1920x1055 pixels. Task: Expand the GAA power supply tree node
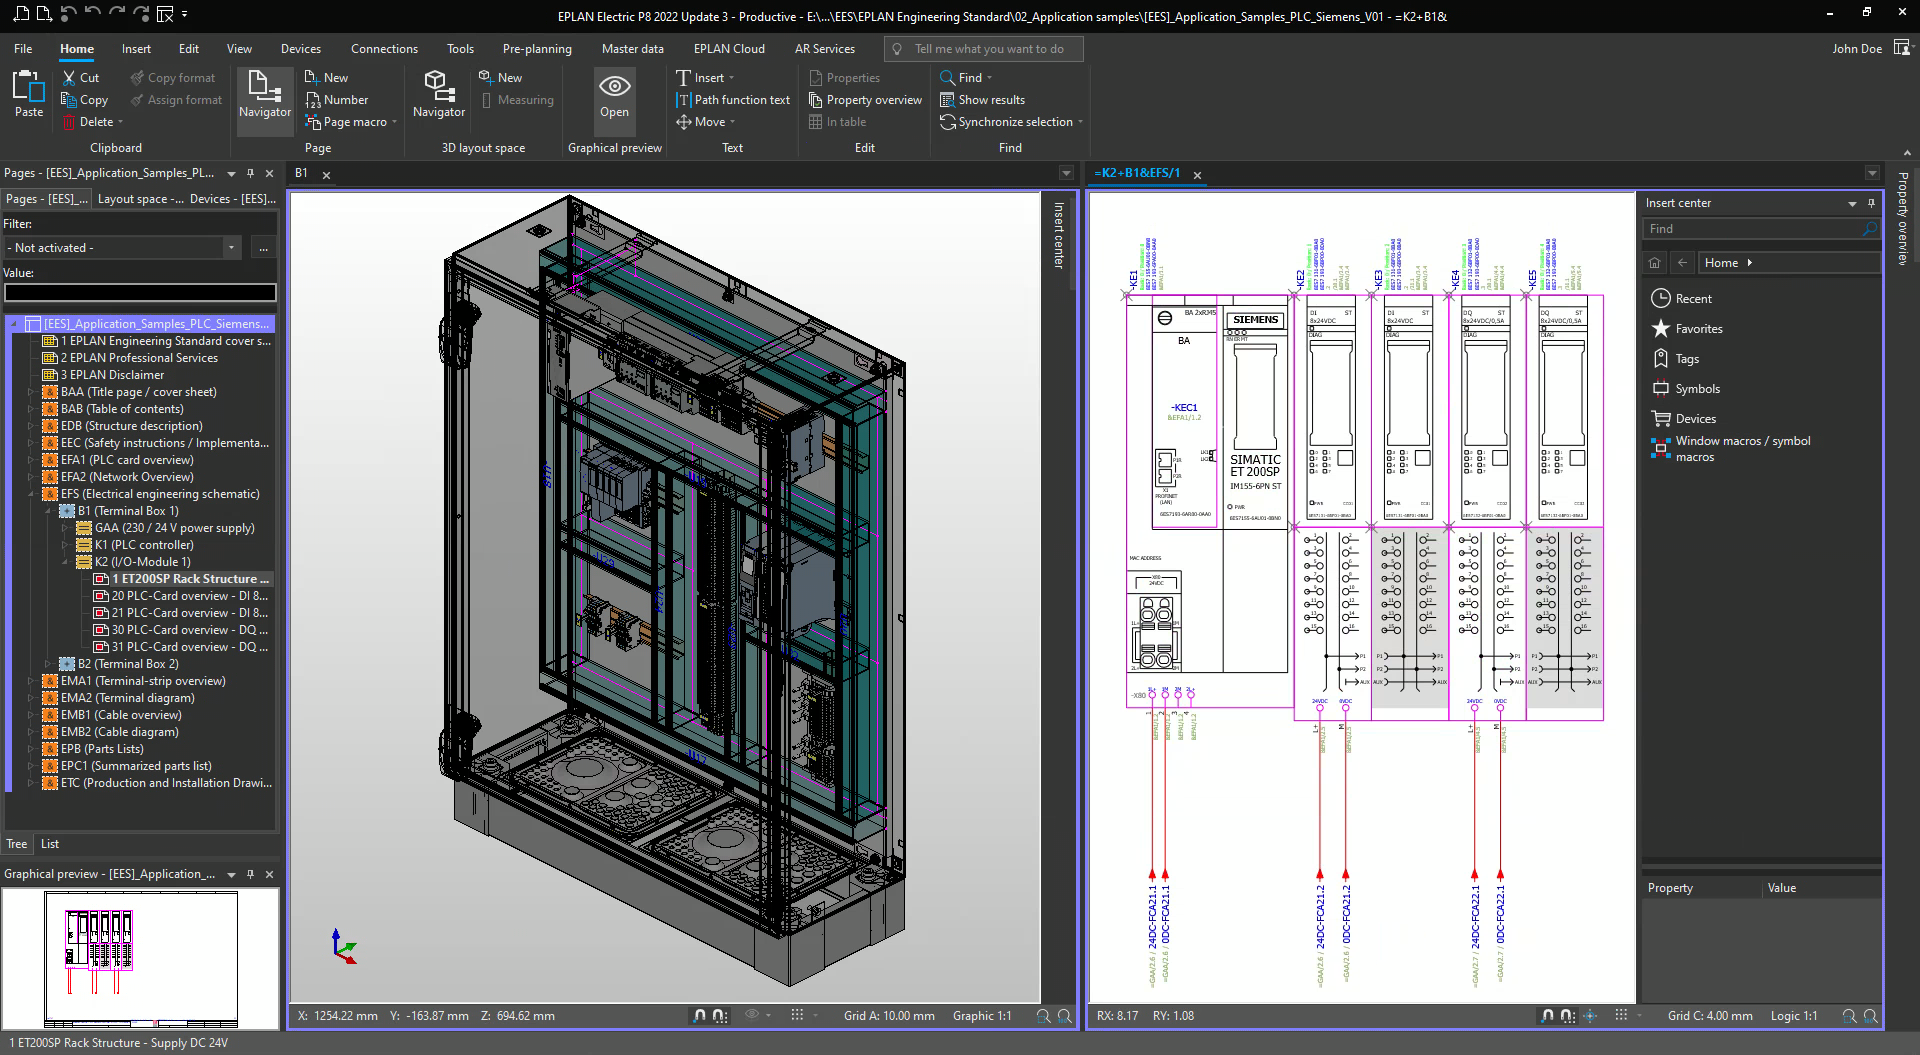(65, 528)
